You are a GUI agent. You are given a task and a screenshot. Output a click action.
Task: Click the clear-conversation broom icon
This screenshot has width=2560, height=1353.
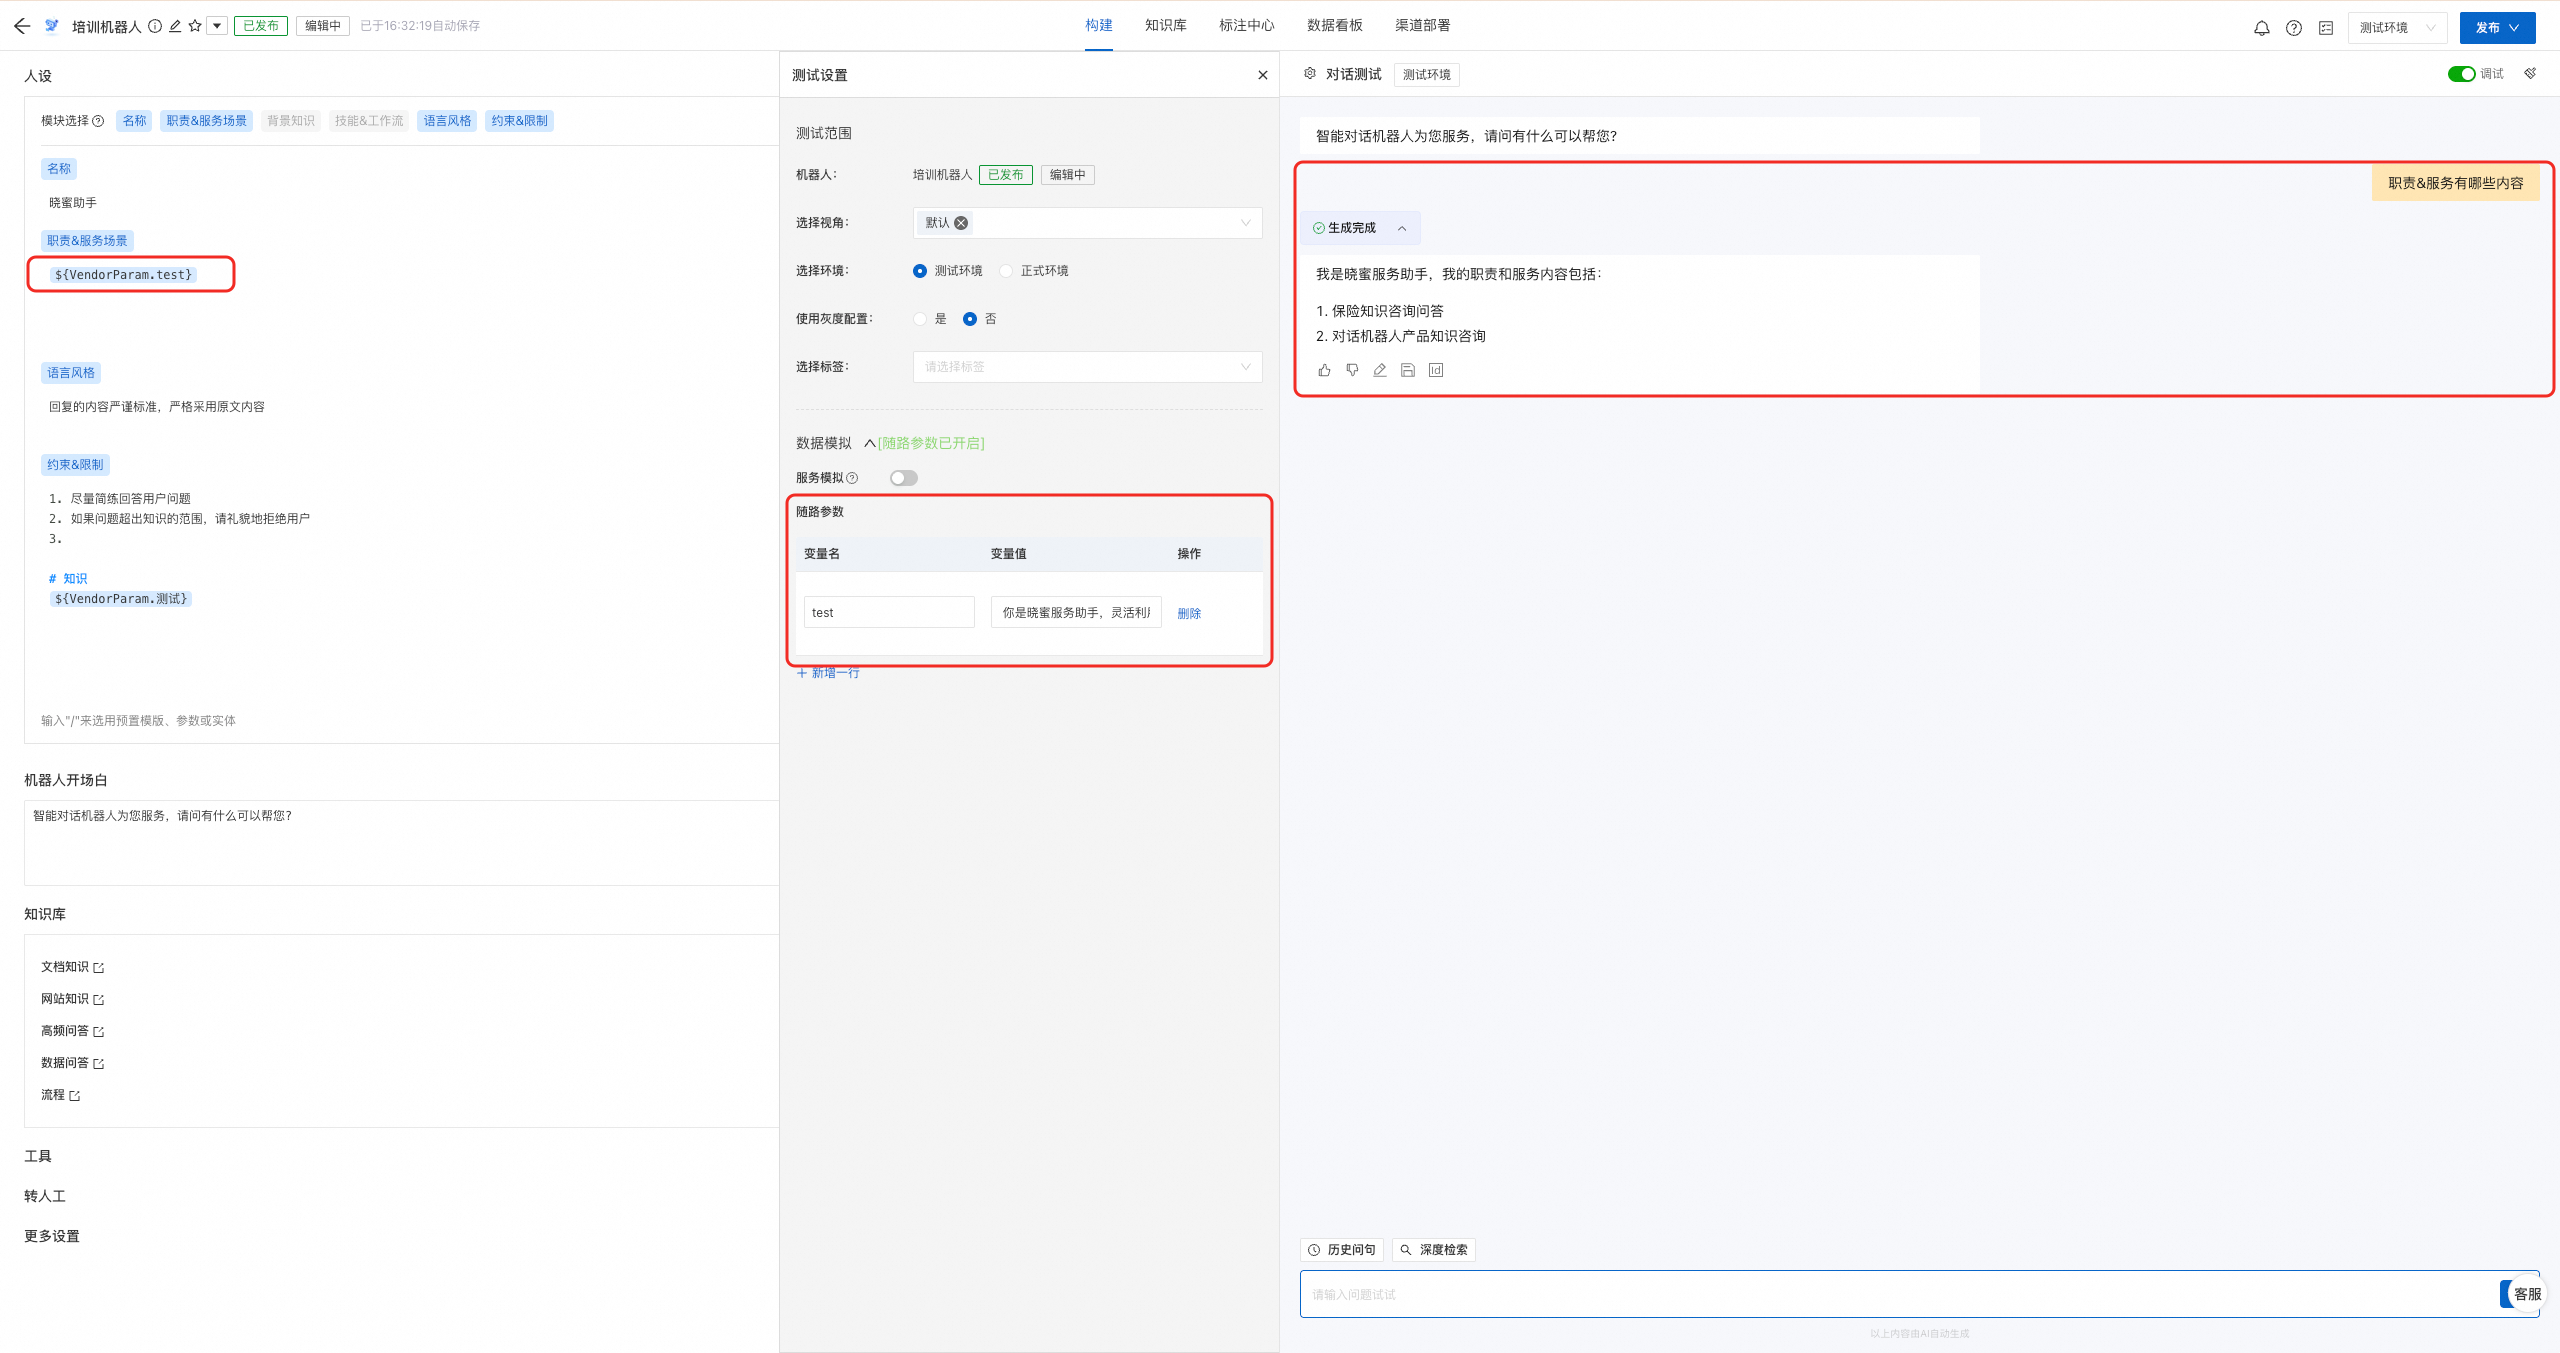pos(2530,74)
